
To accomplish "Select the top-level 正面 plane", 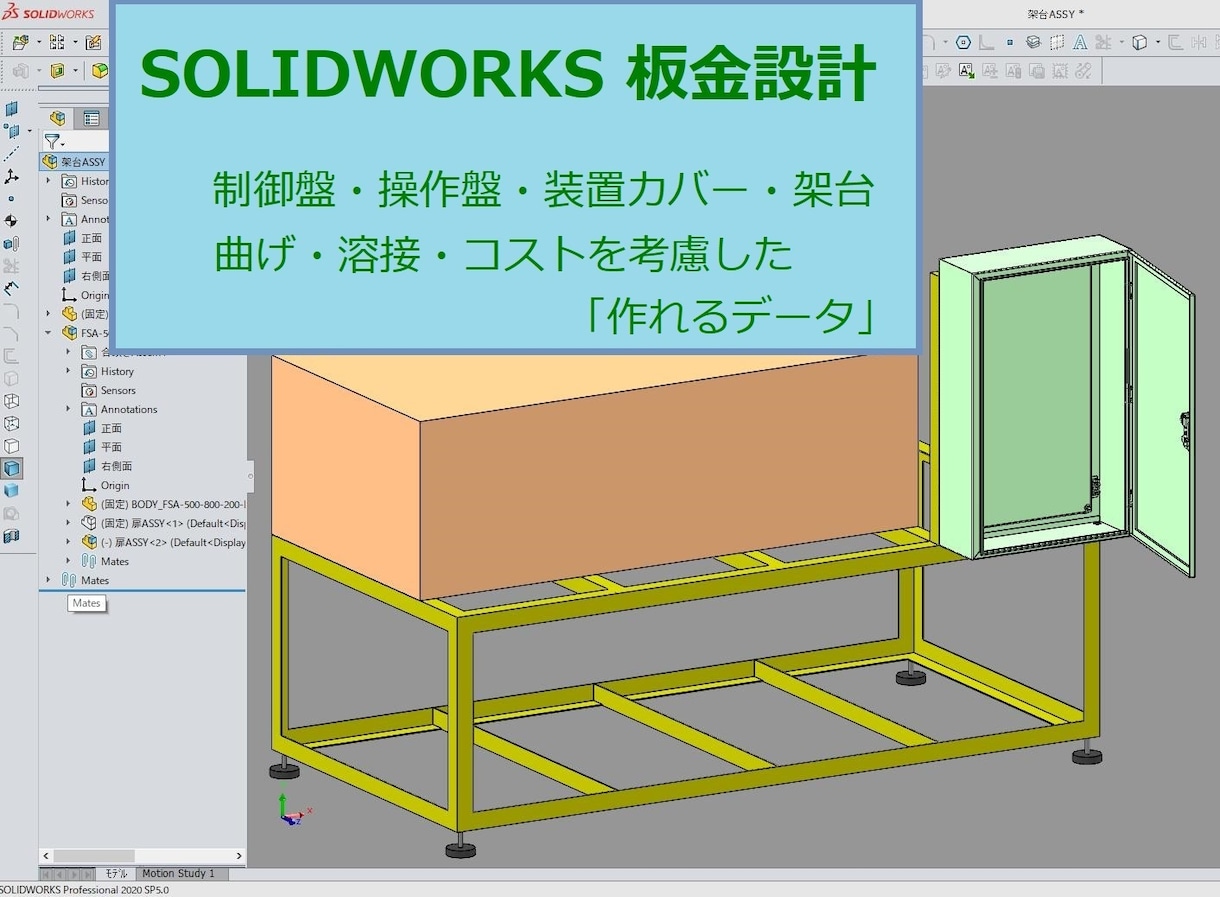I will (x=83, y=238).
